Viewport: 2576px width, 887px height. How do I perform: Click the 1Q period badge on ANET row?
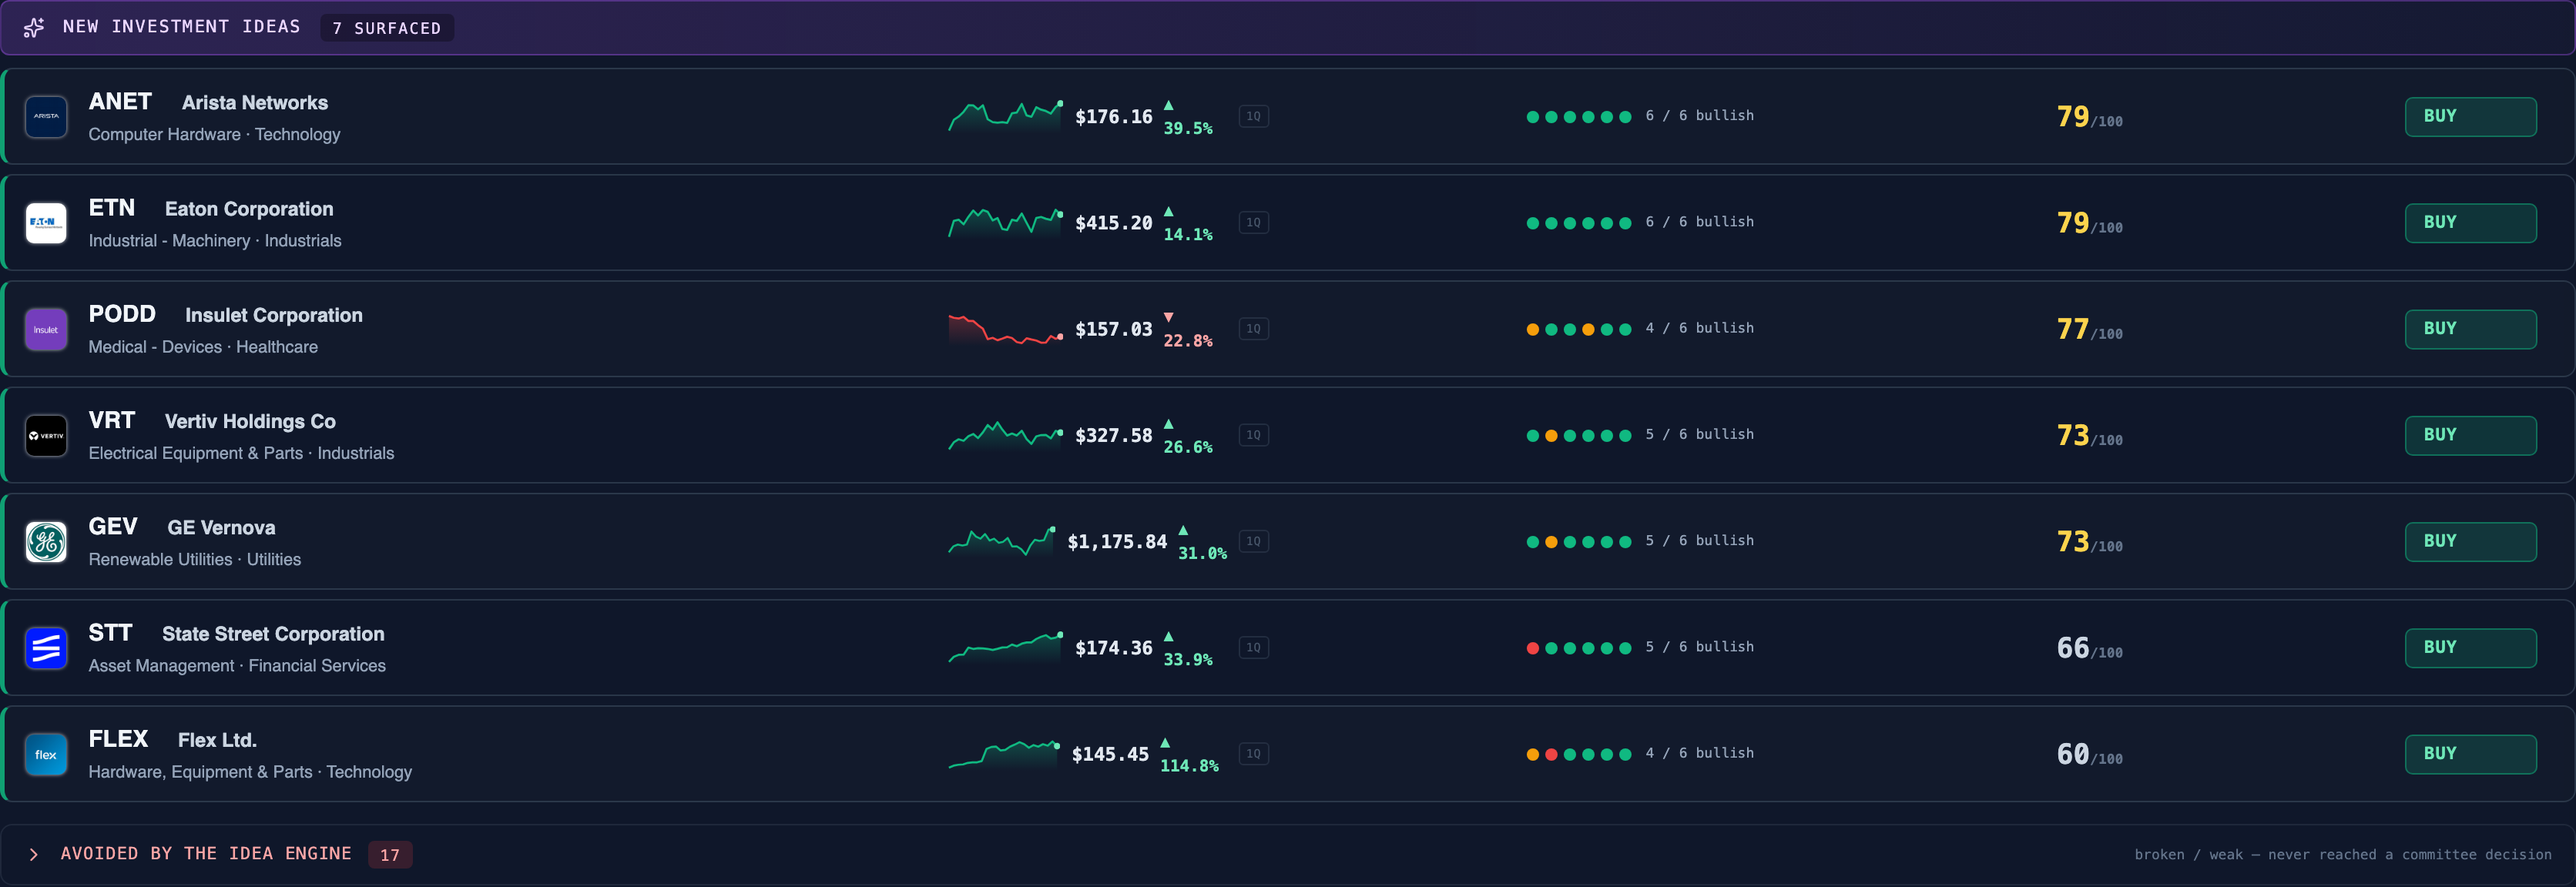1253,116
